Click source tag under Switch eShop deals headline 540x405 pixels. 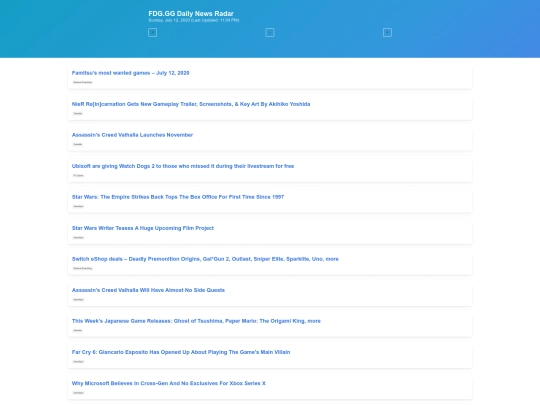pyautogui.click(x=83, y=268)
